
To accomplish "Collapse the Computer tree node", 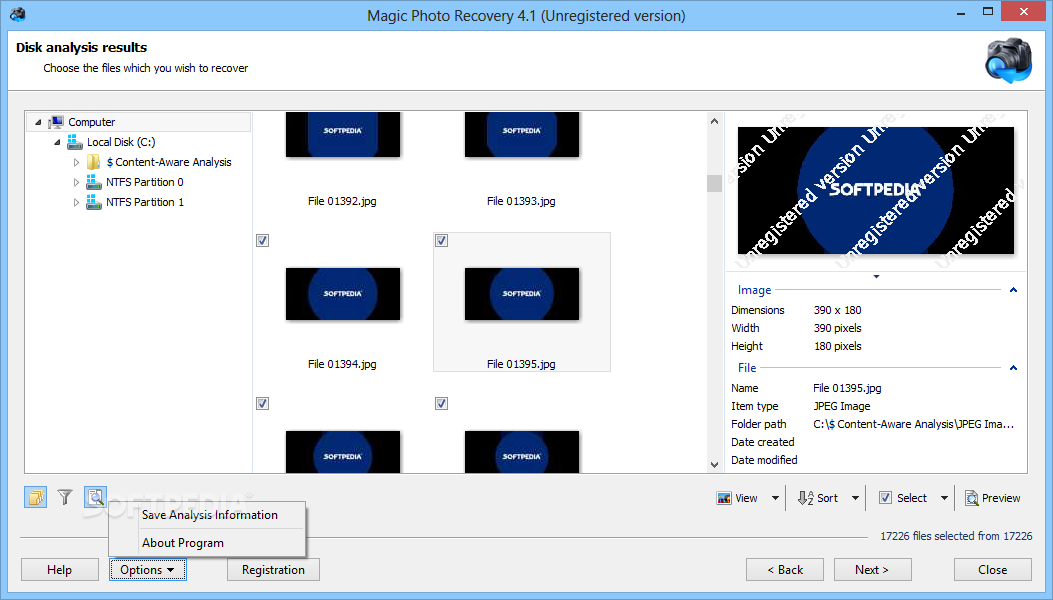I will (38, 122).
